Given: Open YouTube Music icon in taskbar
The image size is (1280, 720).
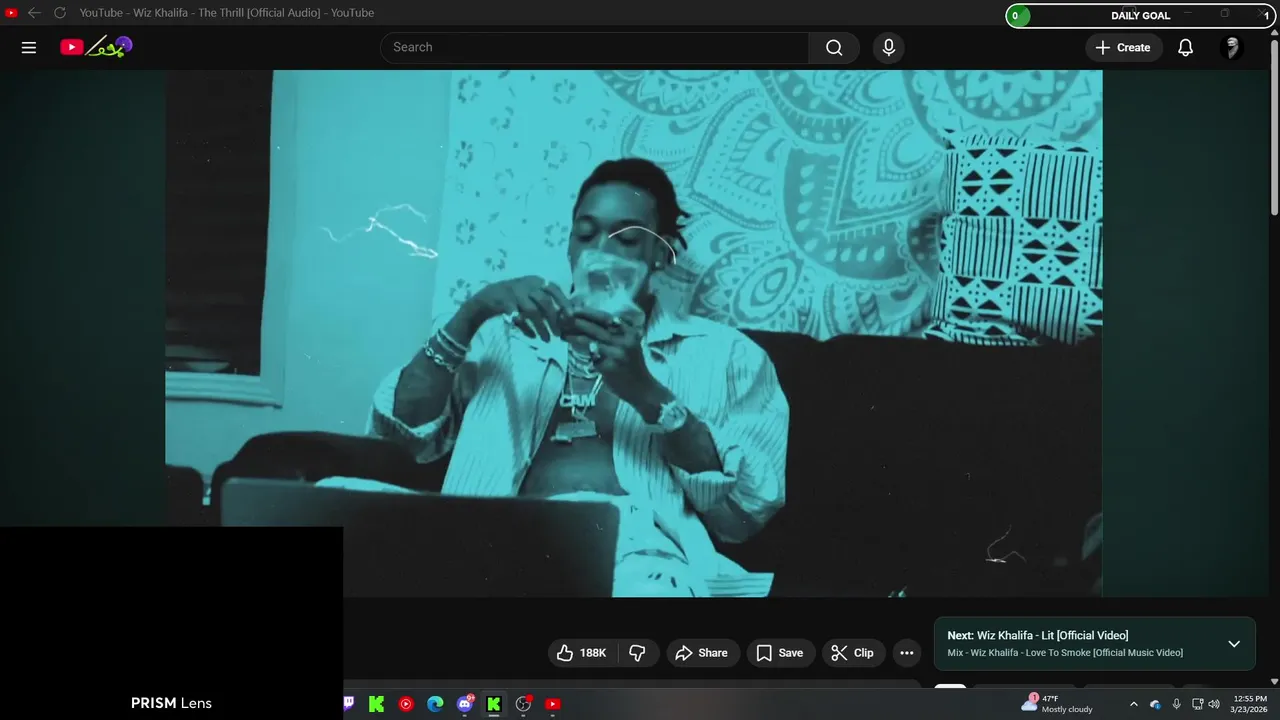Looking at the screenshot, I should [406, 704].
